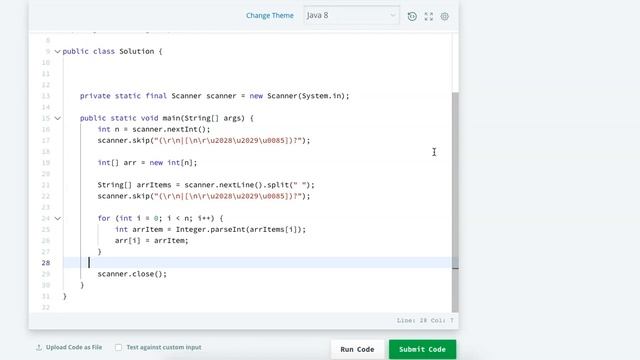Click the Test against custom input label
The image size is (640, 360).
pos(164,347)
